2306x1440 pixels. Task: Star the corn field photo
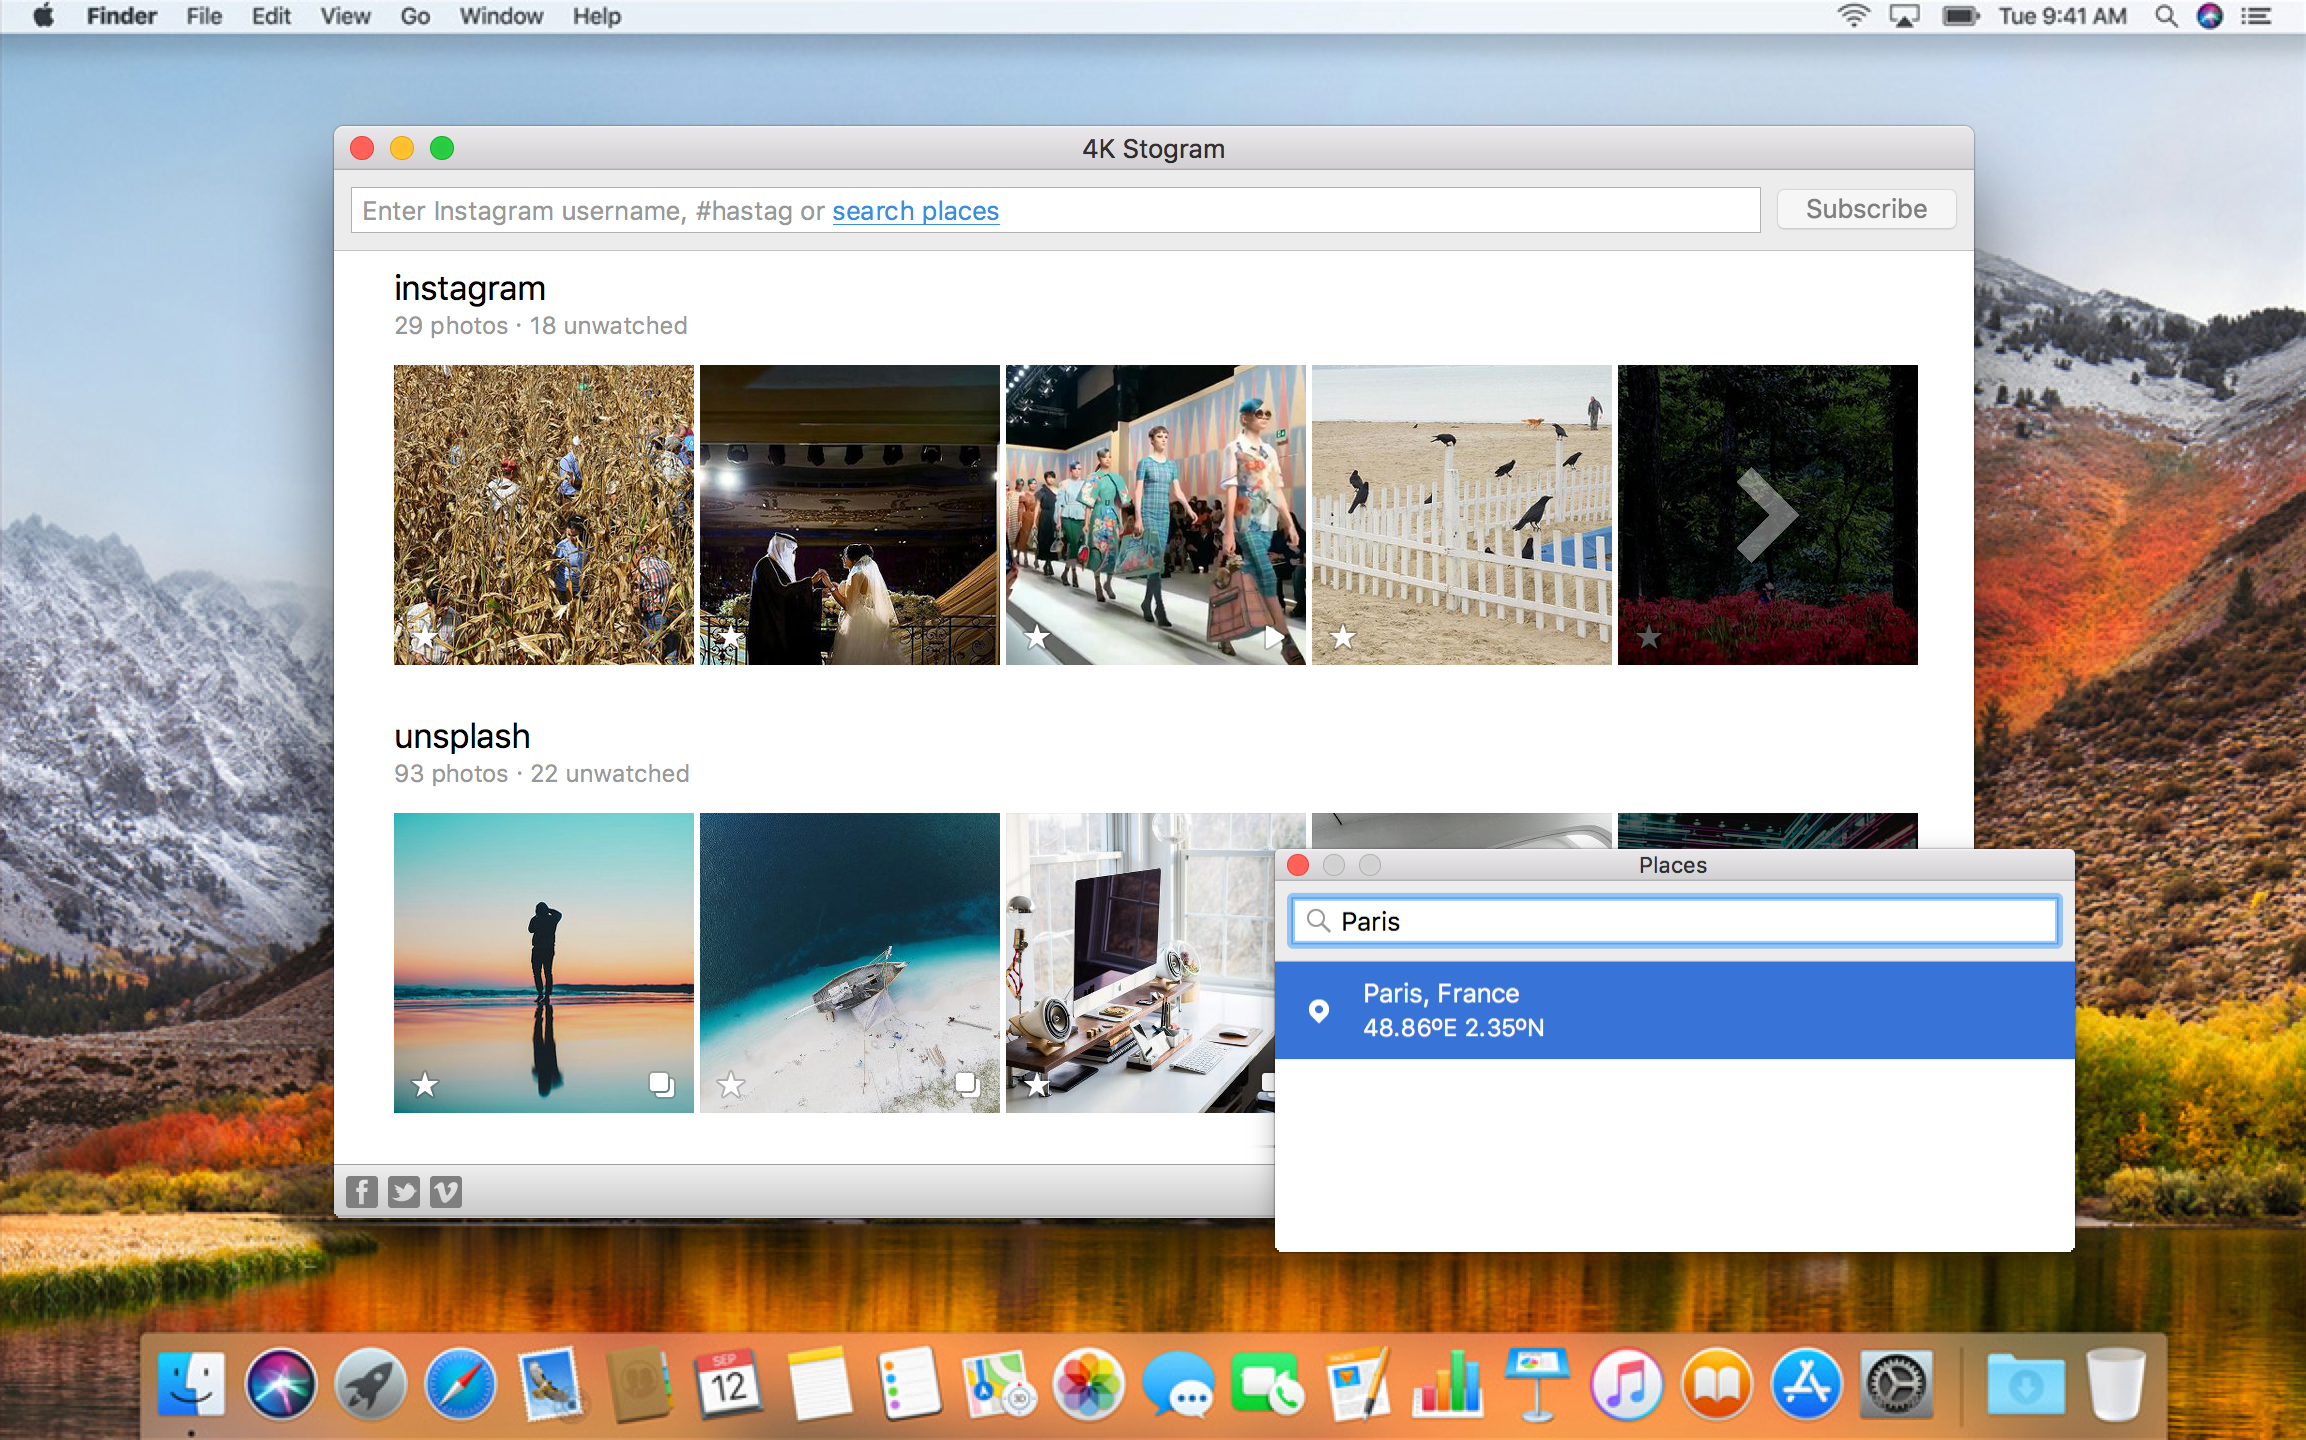pyautogui.click(x=425, y=637)
